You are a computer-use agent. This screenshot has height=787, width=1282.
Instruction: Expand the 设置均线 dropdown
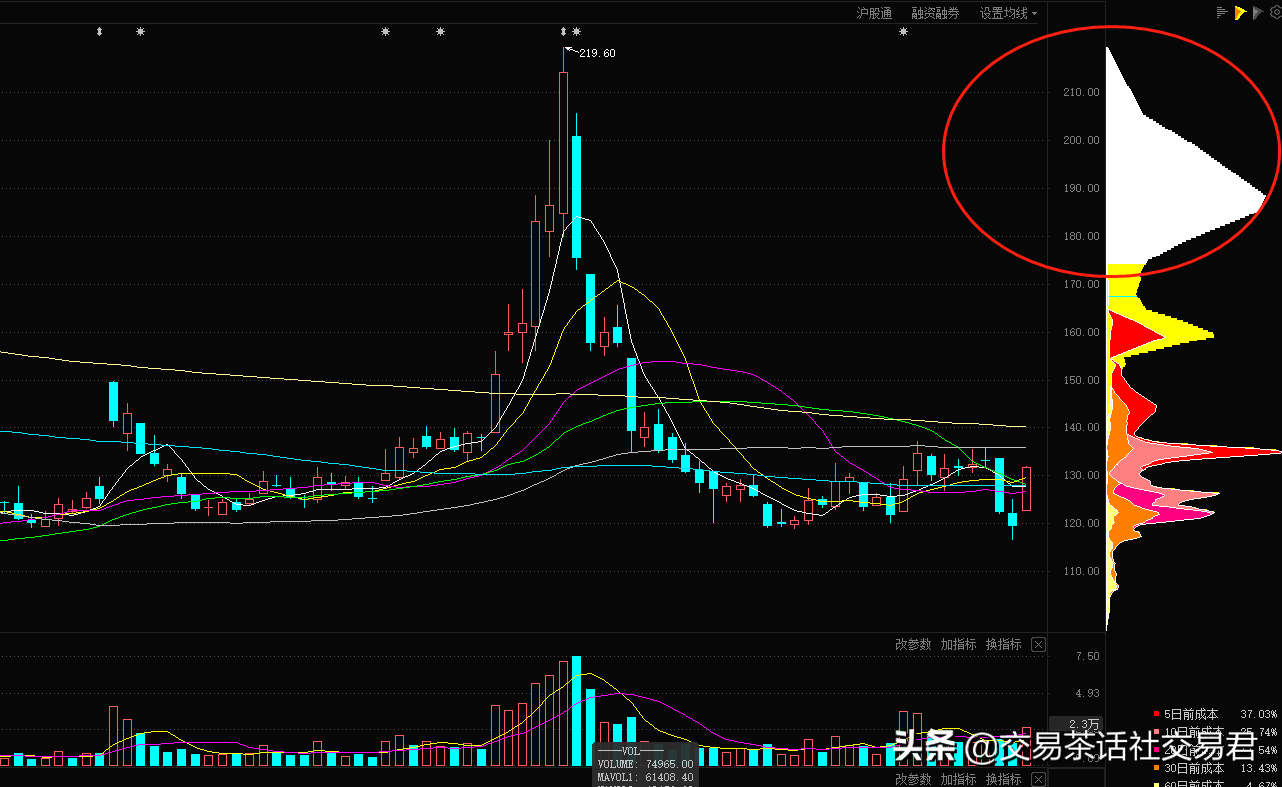point(1008,13)
